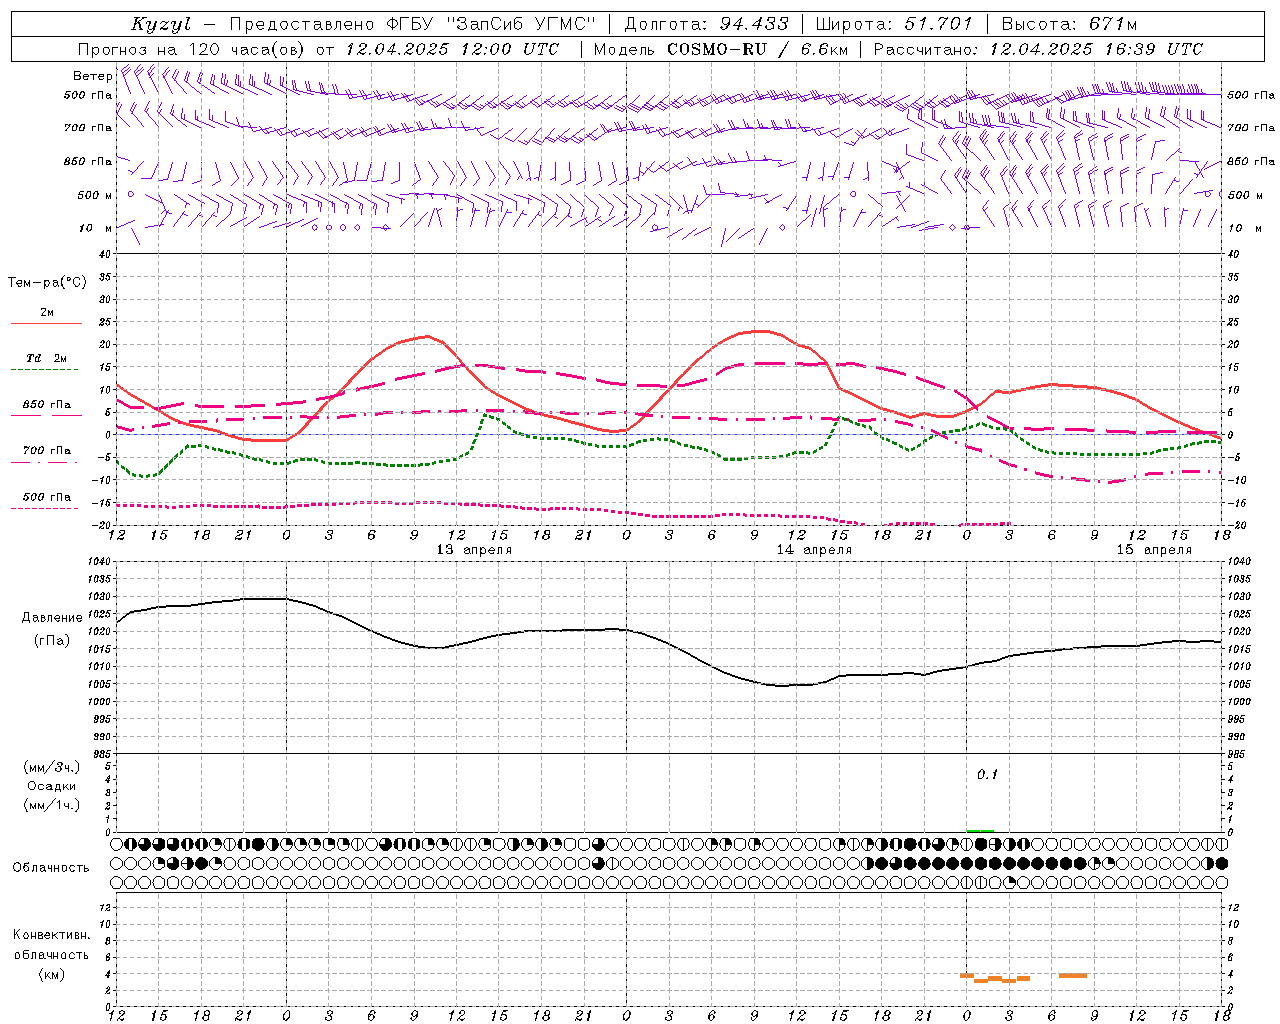Click the '2м' temperature legend entry

click(x=47, y=312)
